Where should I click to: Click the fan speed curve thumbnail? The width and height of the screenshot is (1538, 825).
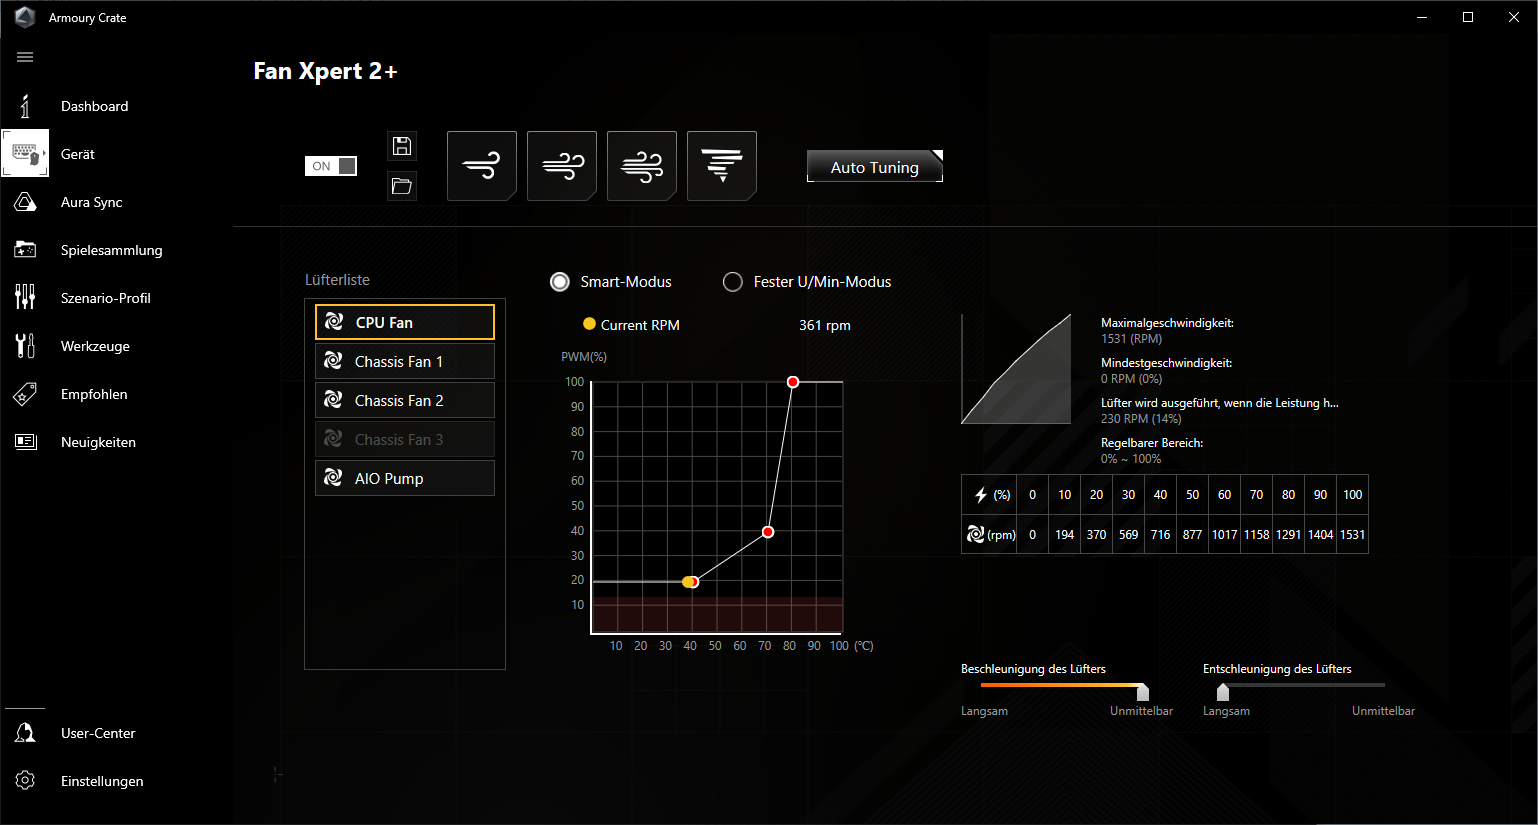tap(1016, 369)
